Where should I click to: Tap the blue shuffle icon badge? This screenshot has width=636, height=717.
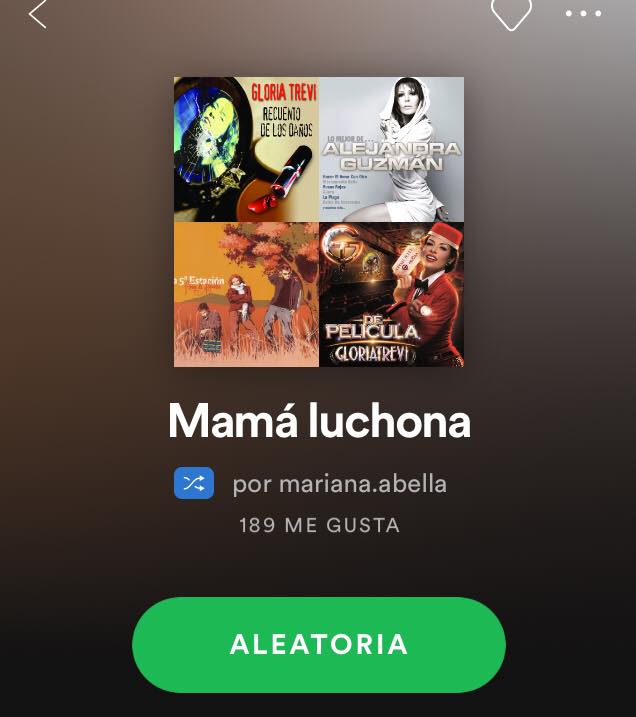[x=194, y=483]
